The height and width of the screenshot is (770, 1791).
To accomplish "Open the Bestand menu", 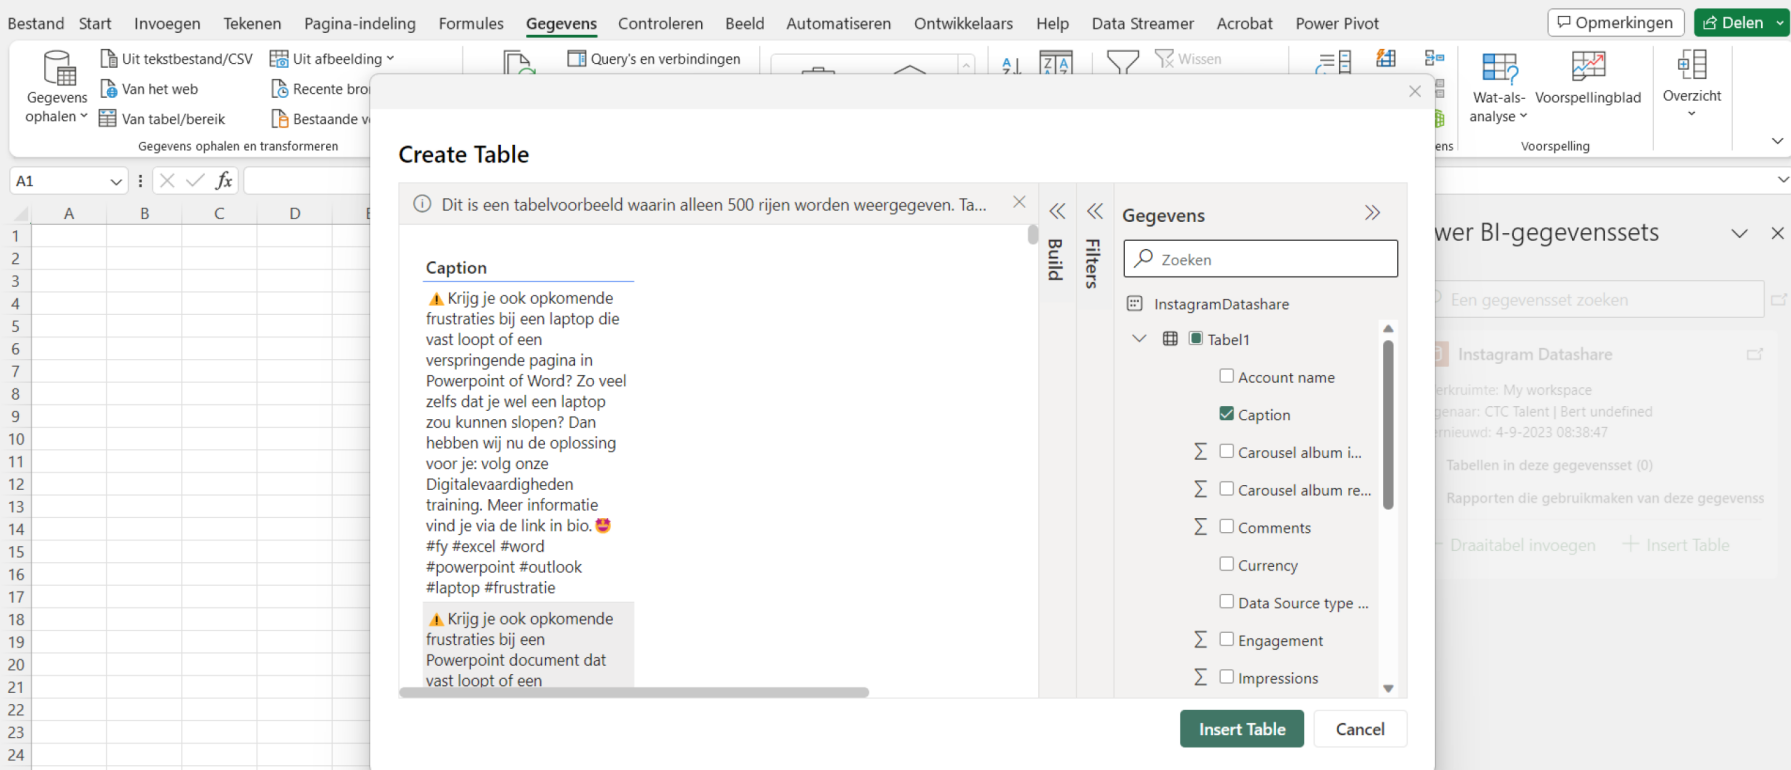I will [36, 23].
